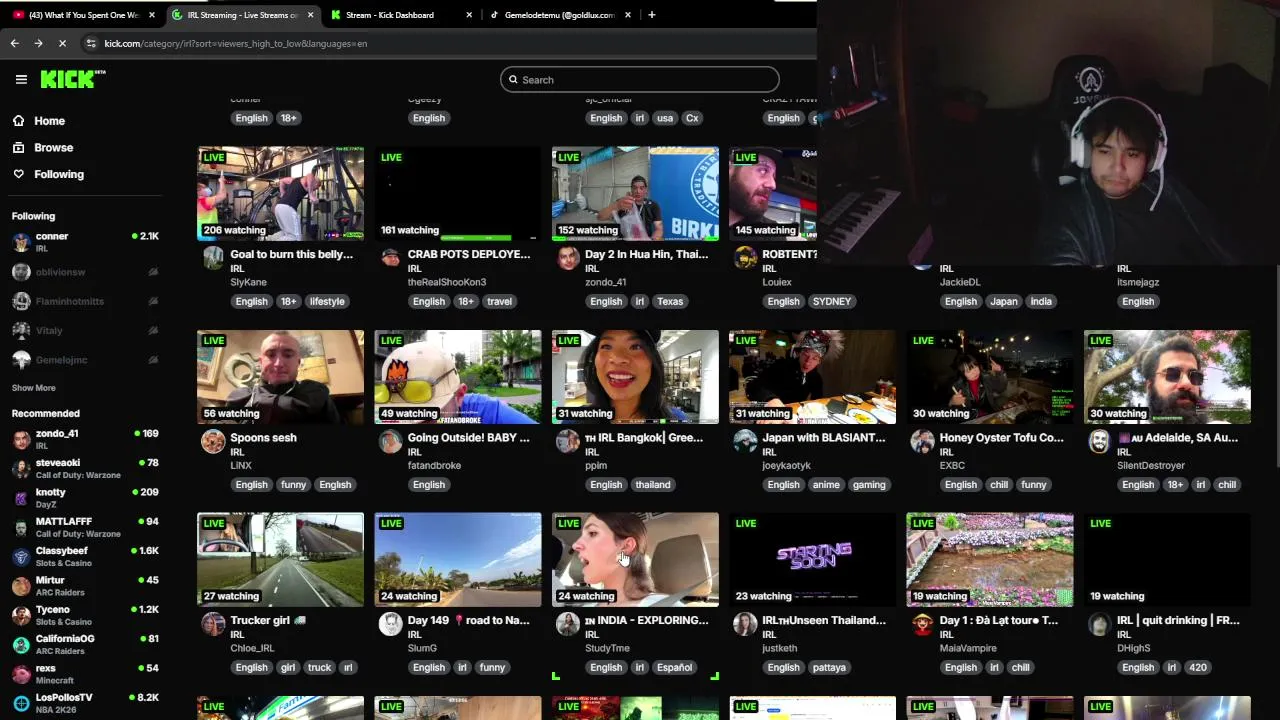The width and height of the screenshot is (1280, 720).
Task: Open oblivionsw channel in Following list
Action: click(x=85, y=272)
